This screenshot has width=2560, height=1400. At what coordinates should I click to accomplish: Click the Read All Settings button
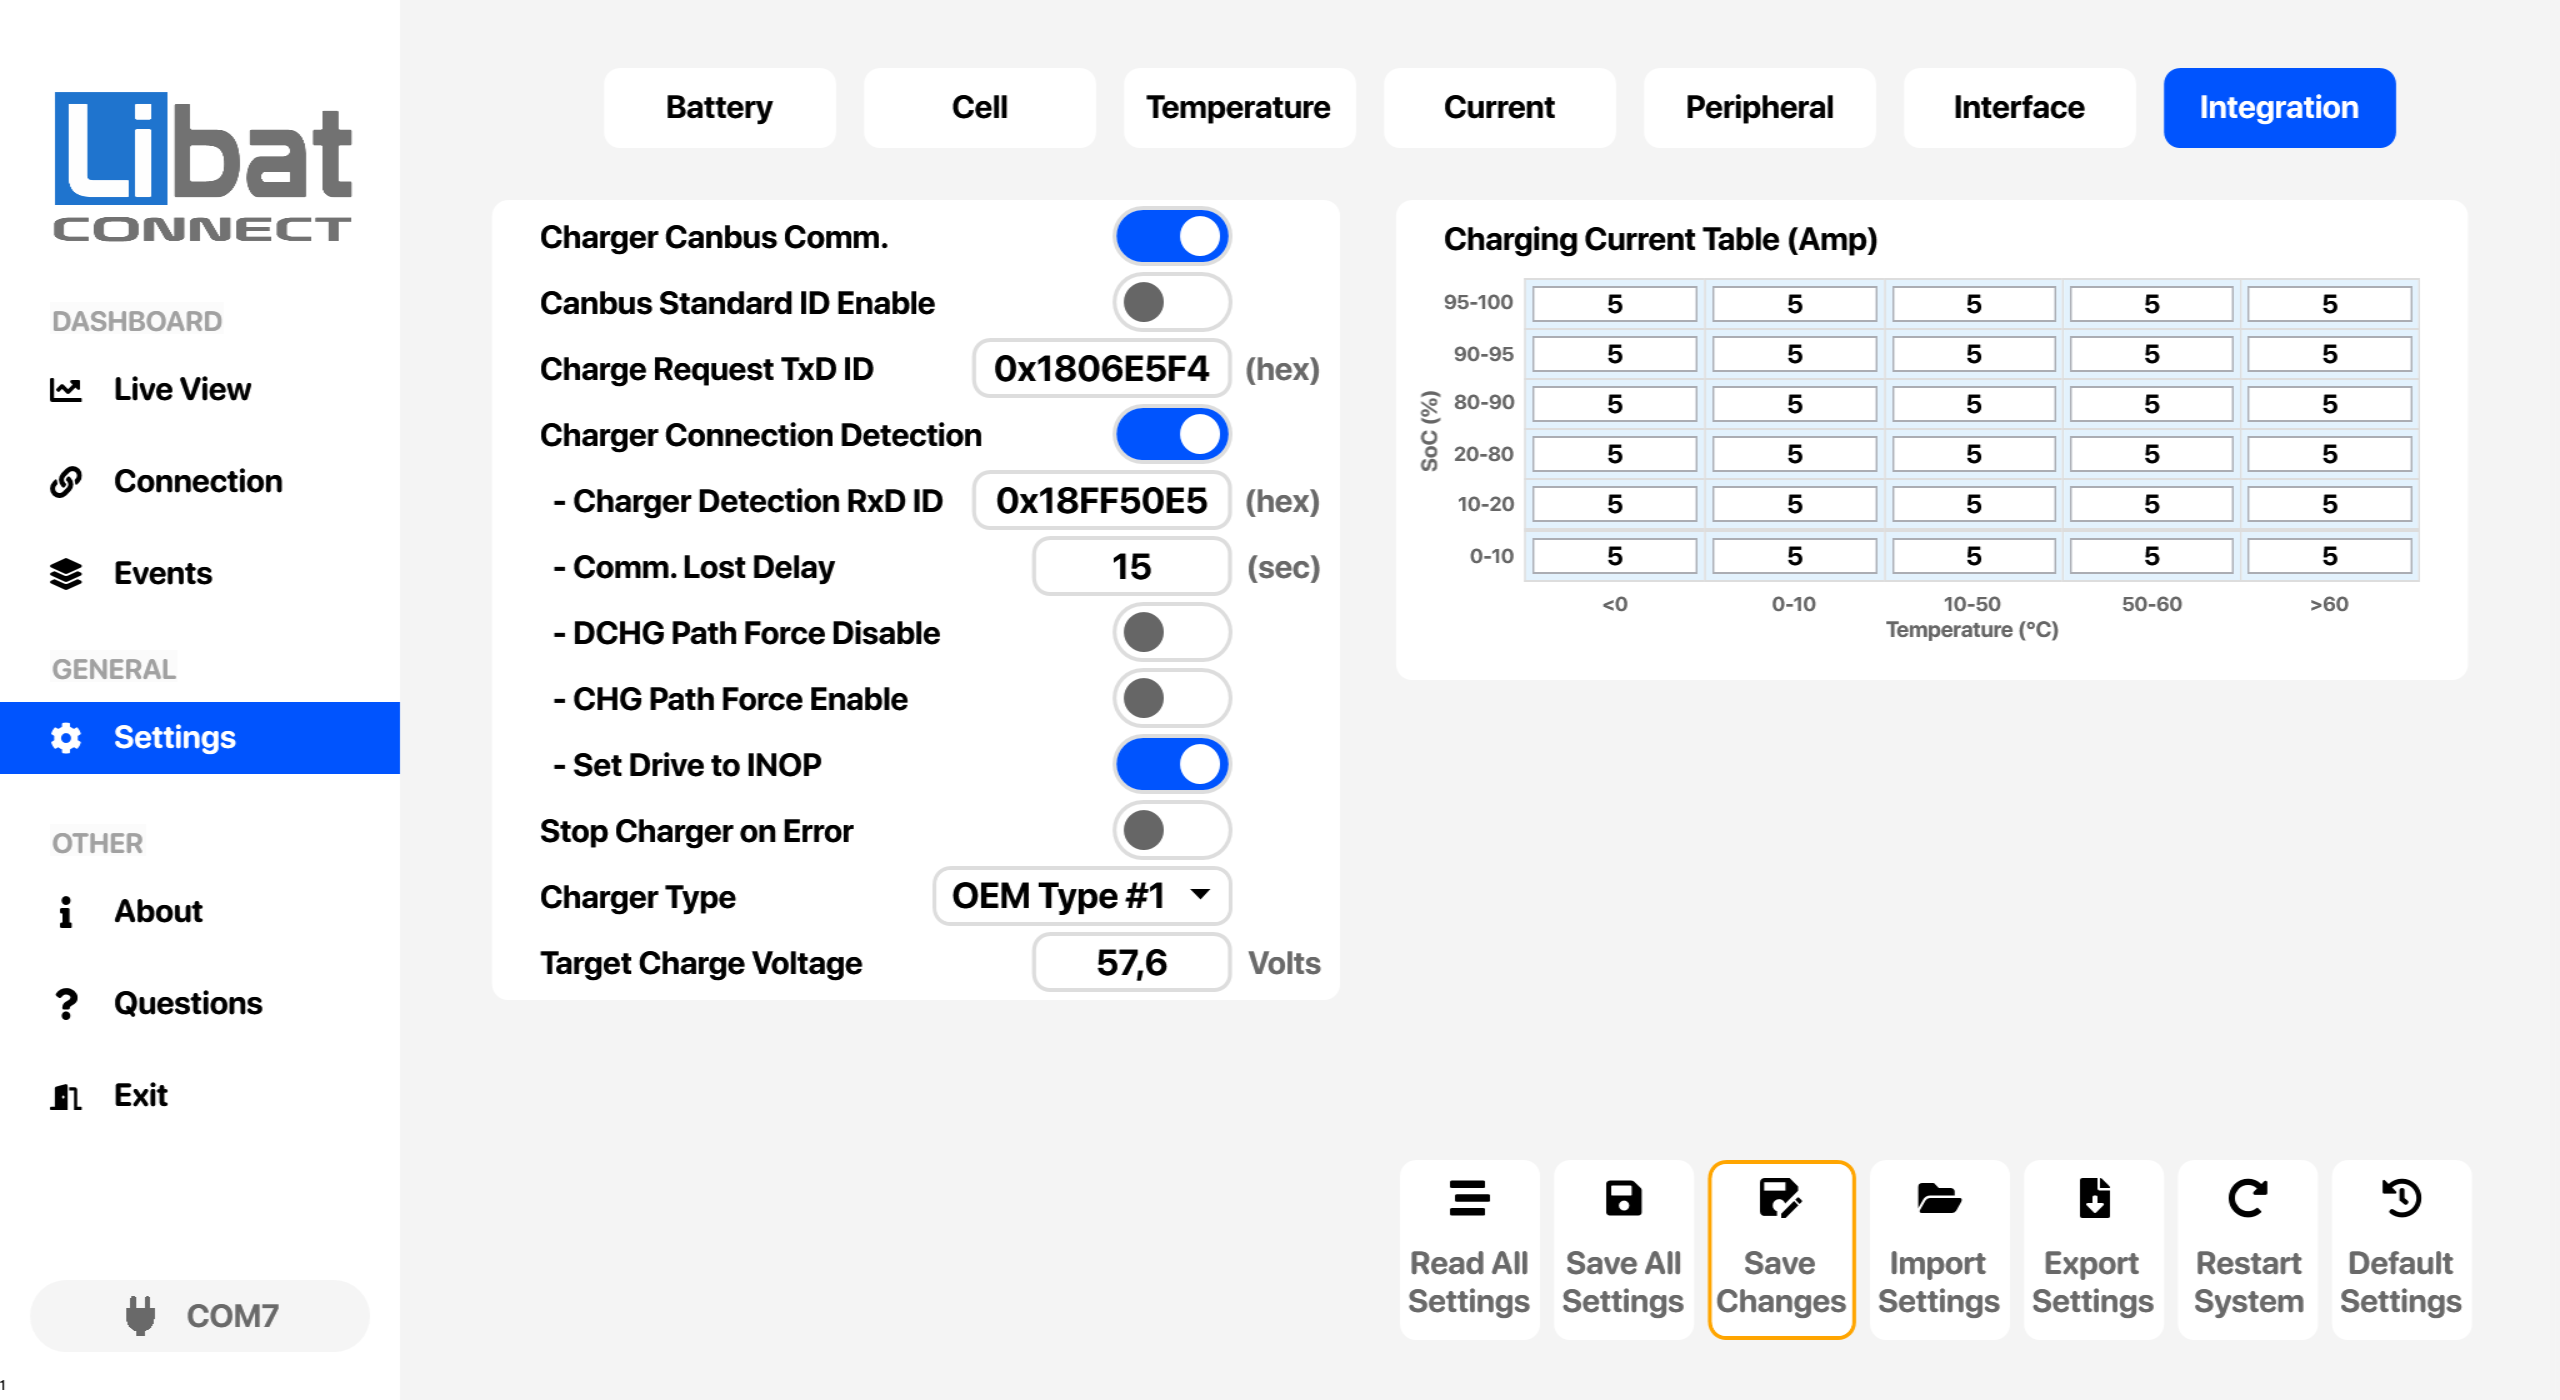click(x=1469, y=1250)
